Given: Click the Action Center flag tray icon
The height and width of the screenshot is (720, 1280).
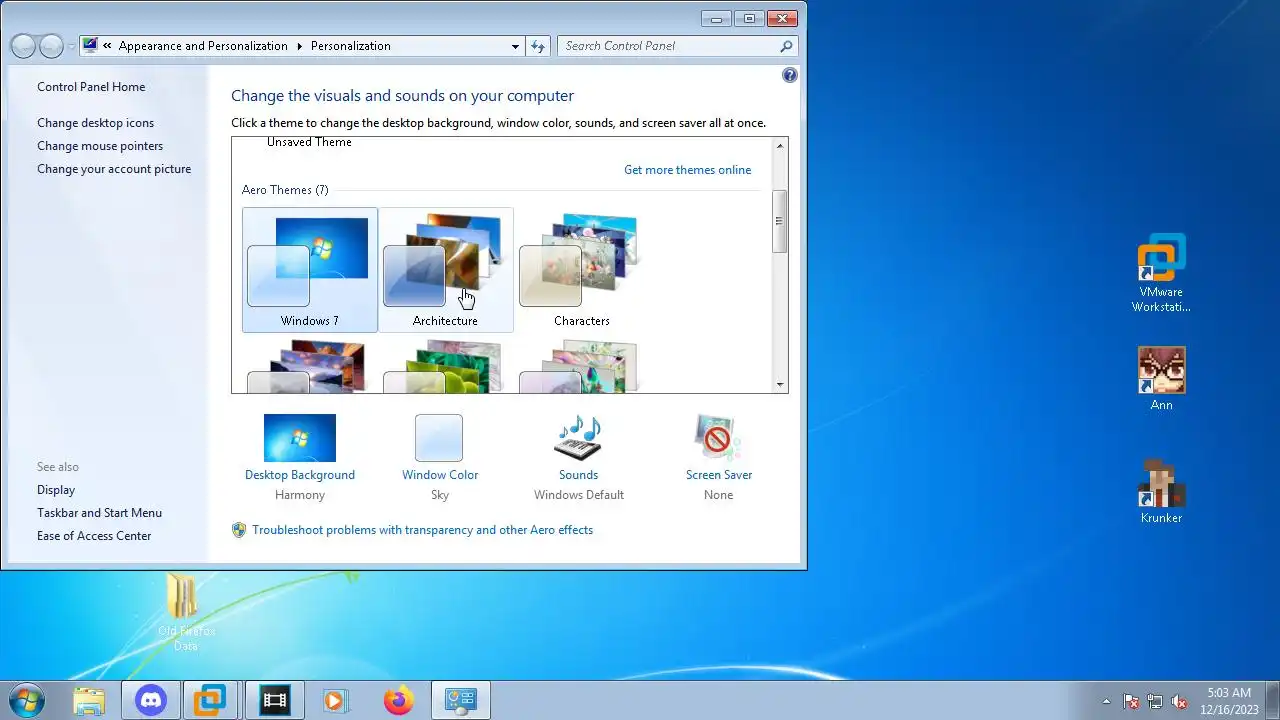Looking at the screenshot, I should point(1131,701).
